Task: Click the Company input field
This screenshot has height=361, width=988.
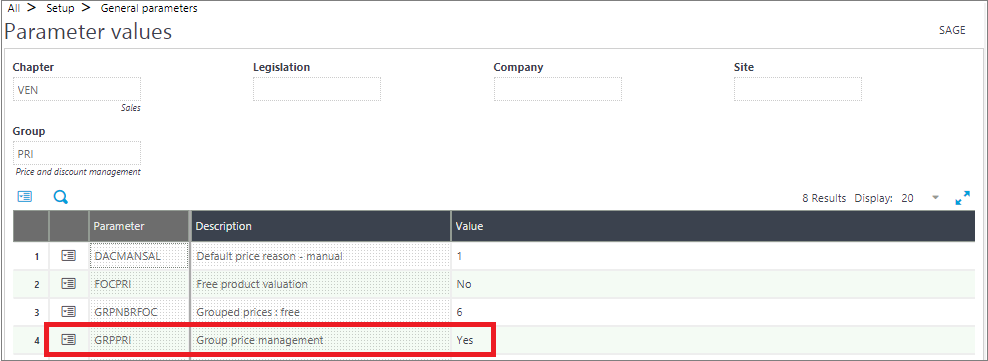Action: [x=558, y=89]
